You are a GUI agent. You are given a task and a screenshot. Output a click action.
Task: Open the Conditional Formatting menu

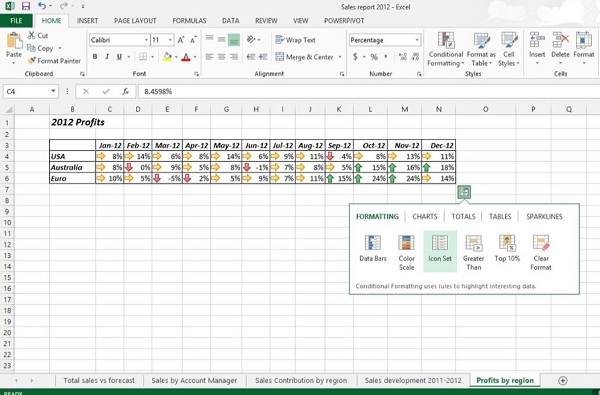tap(446, 49)
